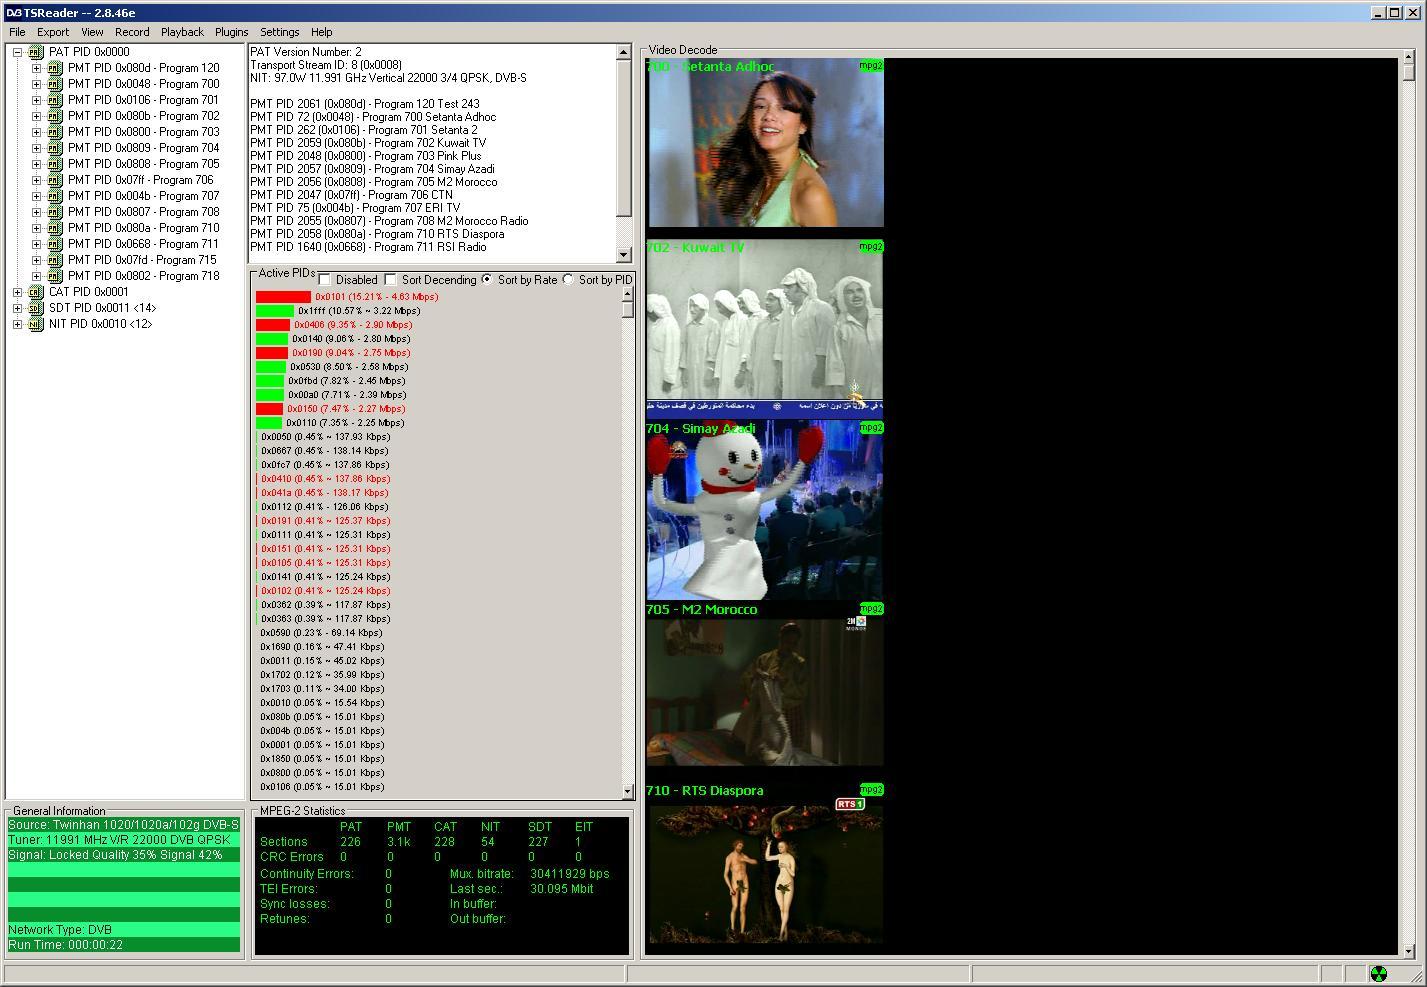Select the Setanta Adhoc video thumbnail
This screenshot has height=987, width=1427.
coord(765,142)
